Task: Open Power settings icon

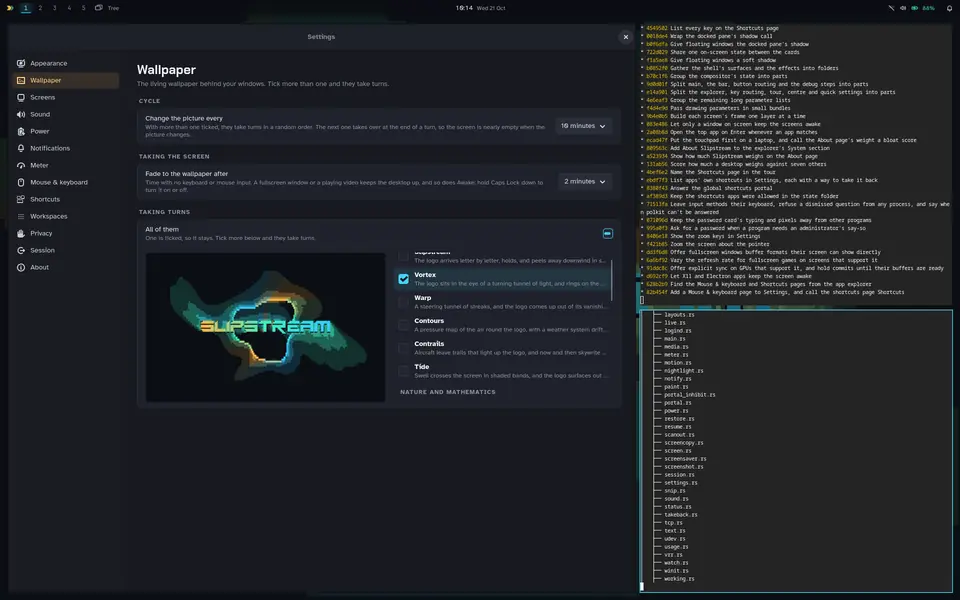Action: click(21, 131)
